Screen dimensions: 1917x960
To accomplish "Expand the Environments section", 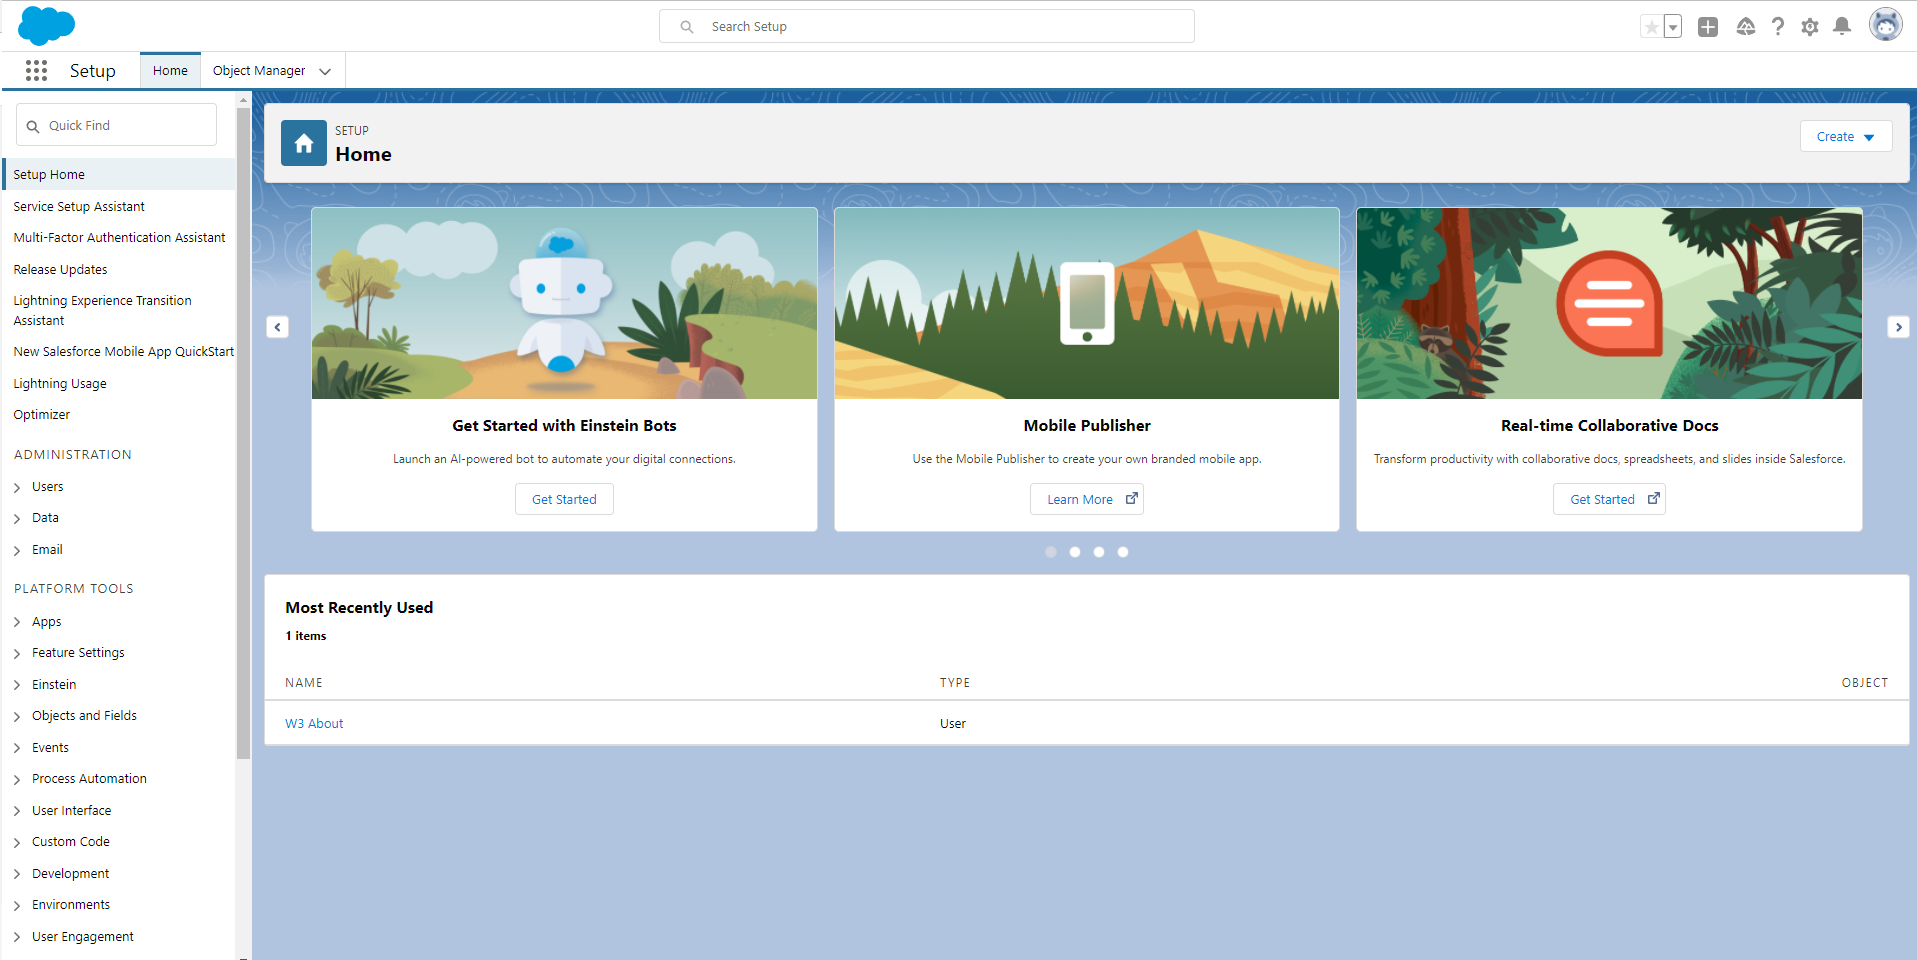I will coord(17,905).
